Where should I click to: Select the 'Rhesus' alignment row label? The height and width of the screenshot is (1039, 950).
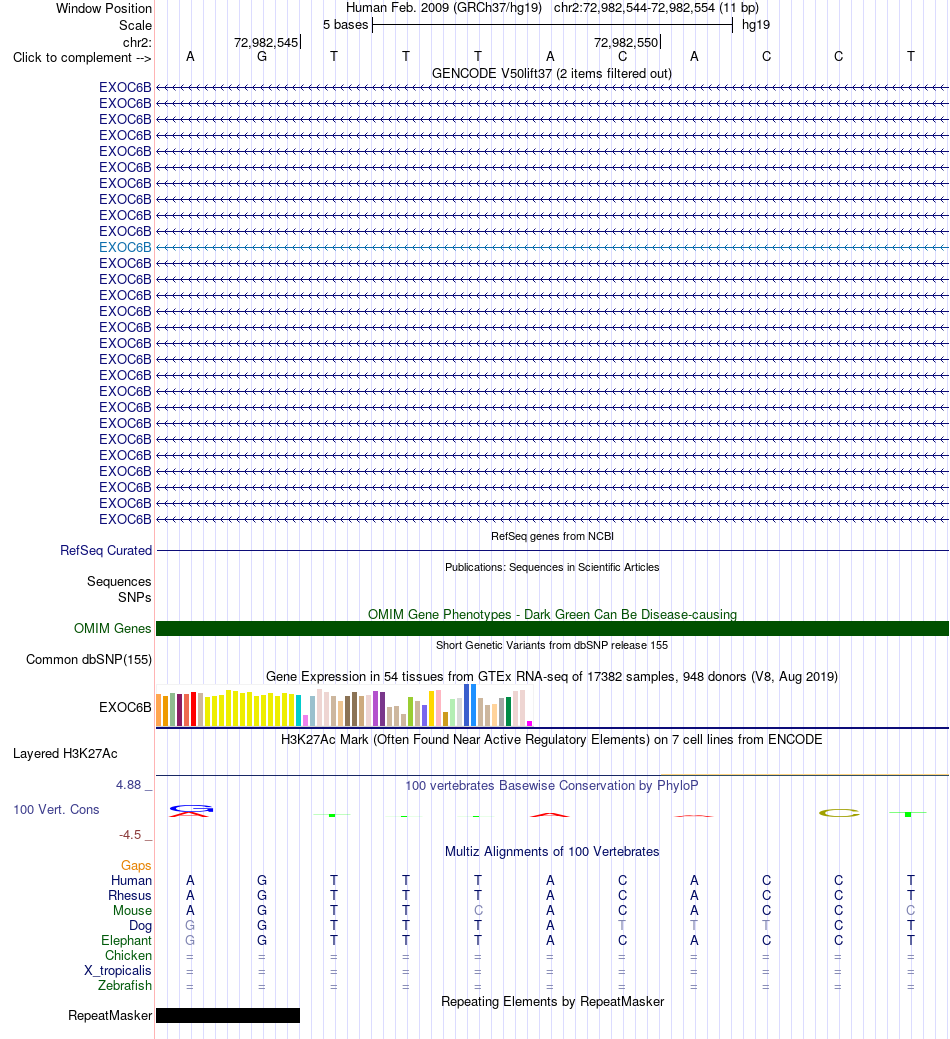[x=130, y=895]
